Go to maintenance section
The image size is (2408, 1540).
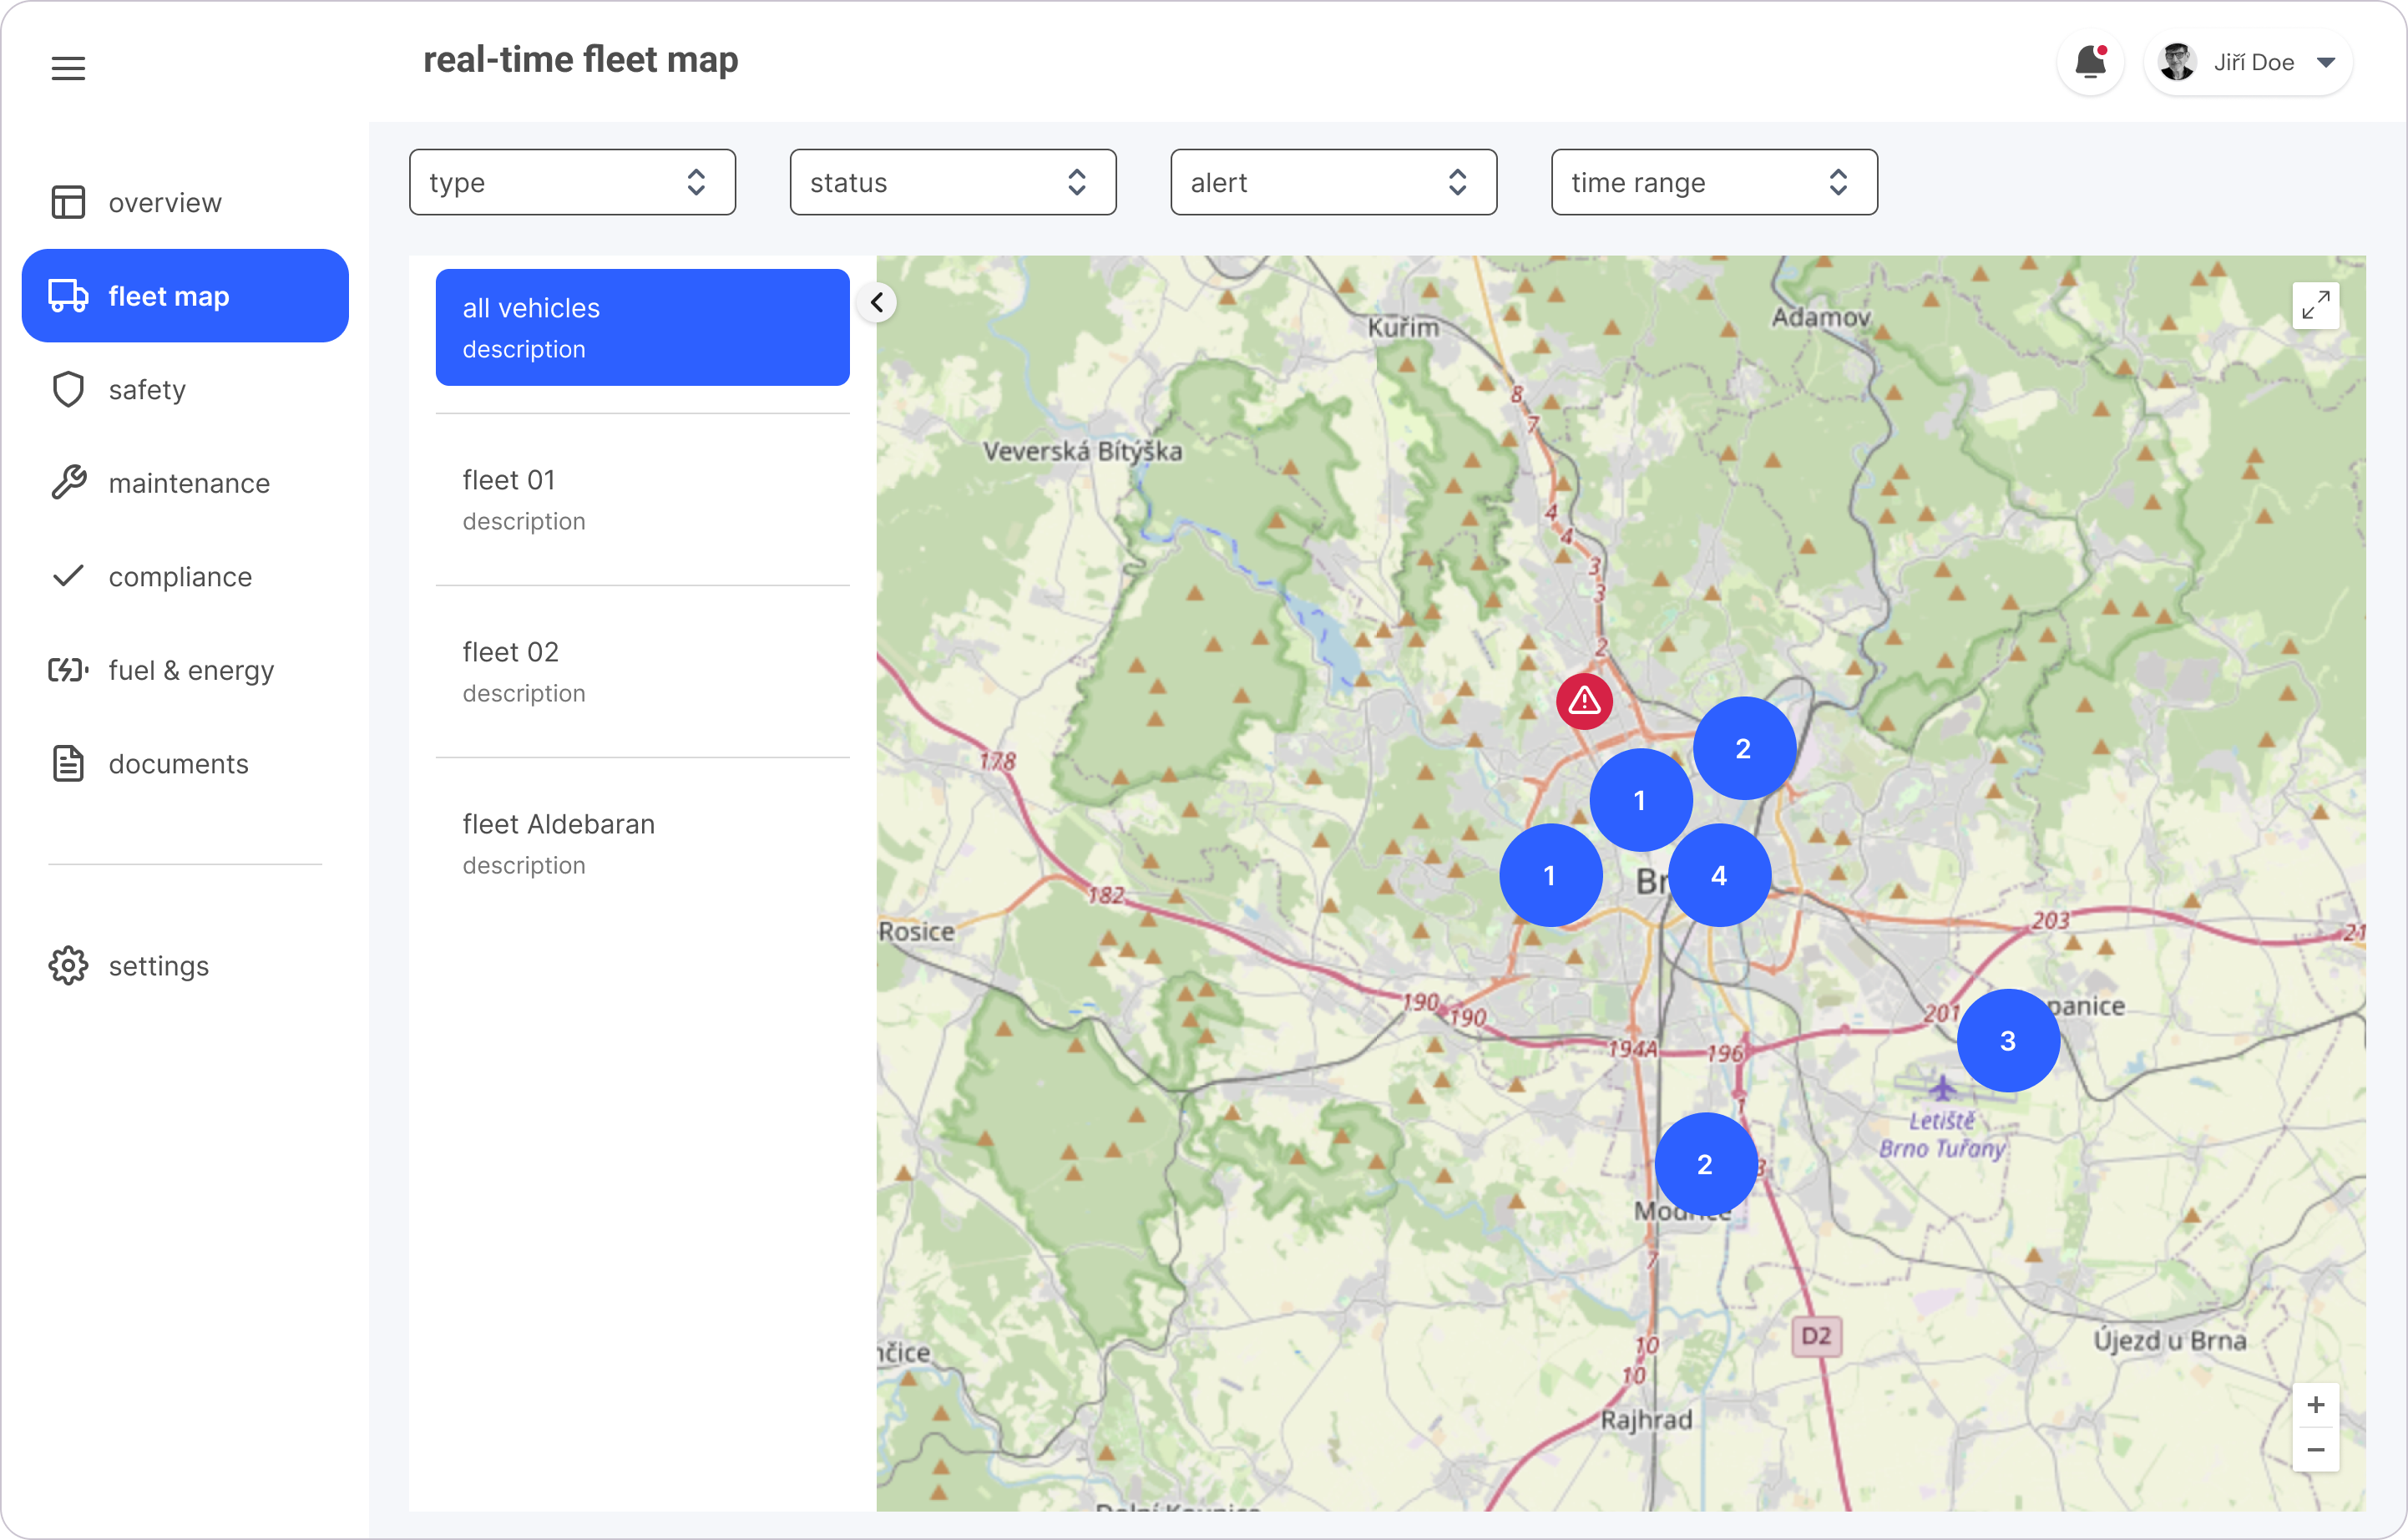point(188,483)
